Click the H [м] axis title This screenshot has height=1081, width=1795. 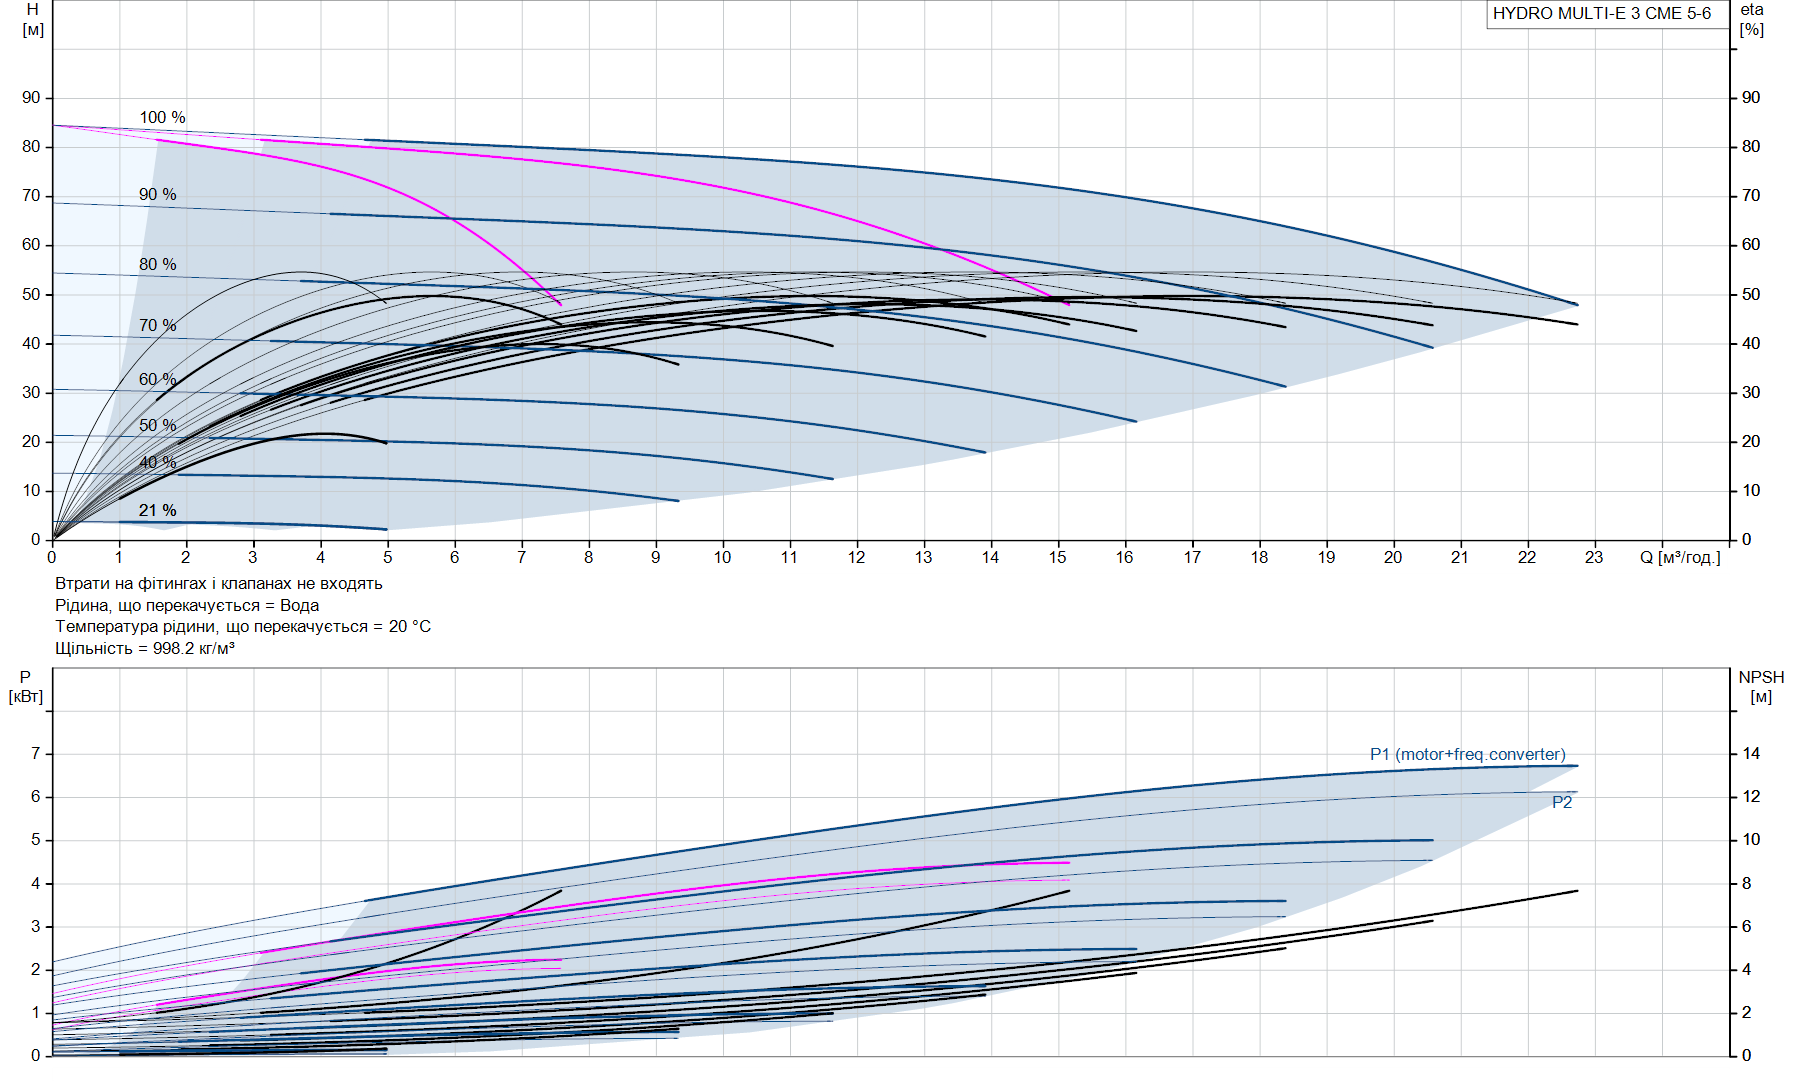click(33, 19)
